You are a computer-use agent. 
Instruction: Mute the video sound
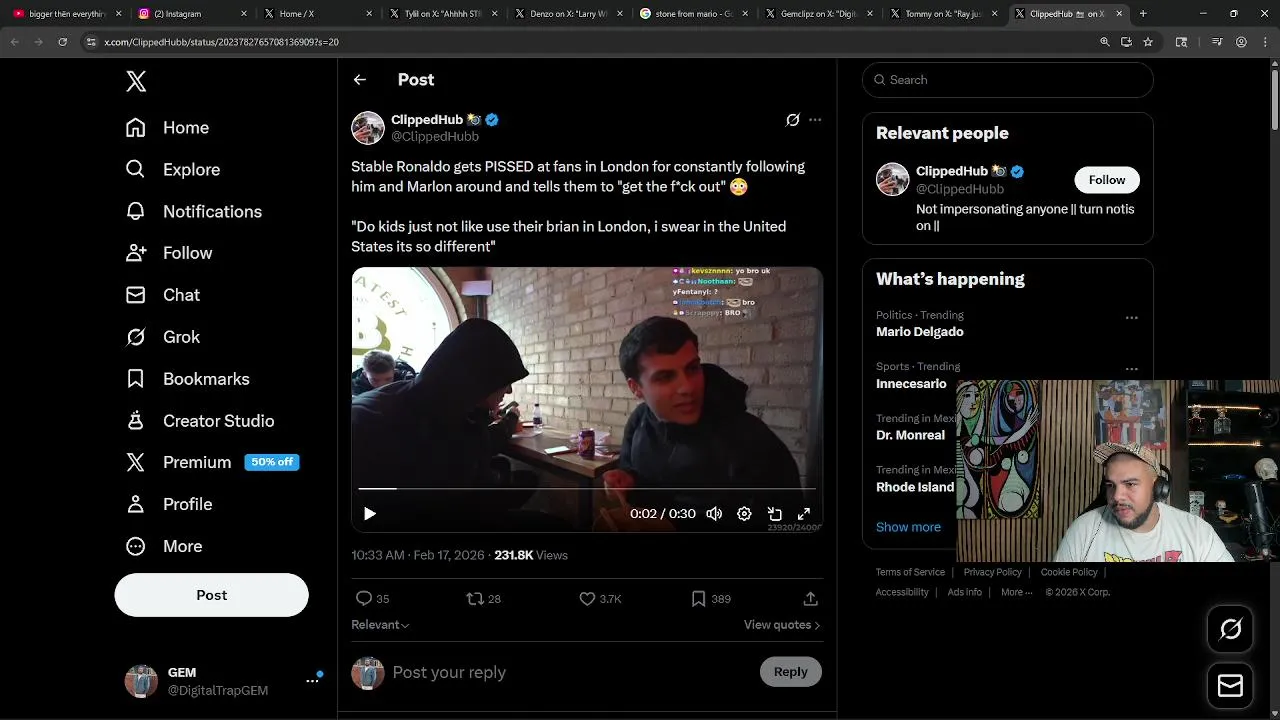[714, 514]
